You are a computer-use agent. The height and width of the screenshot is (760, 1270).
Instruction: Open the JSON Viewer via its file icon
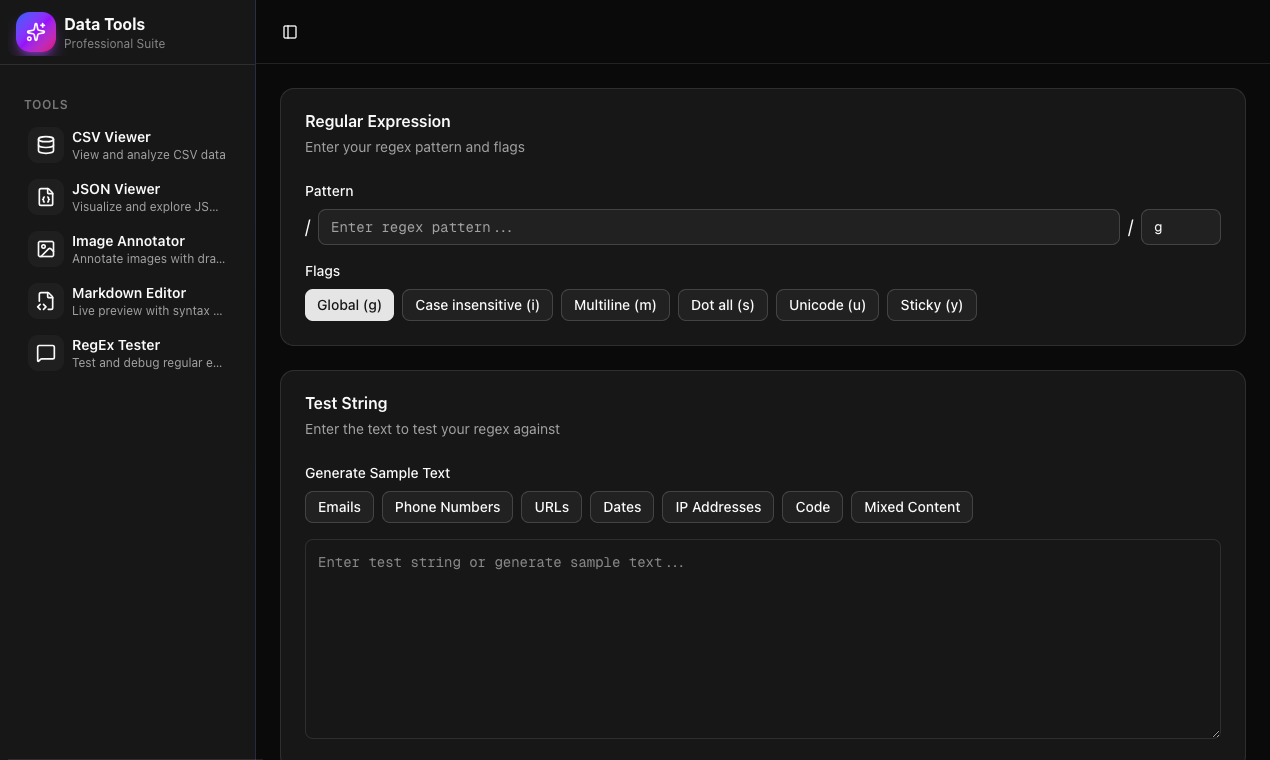(x=45, y=196)
